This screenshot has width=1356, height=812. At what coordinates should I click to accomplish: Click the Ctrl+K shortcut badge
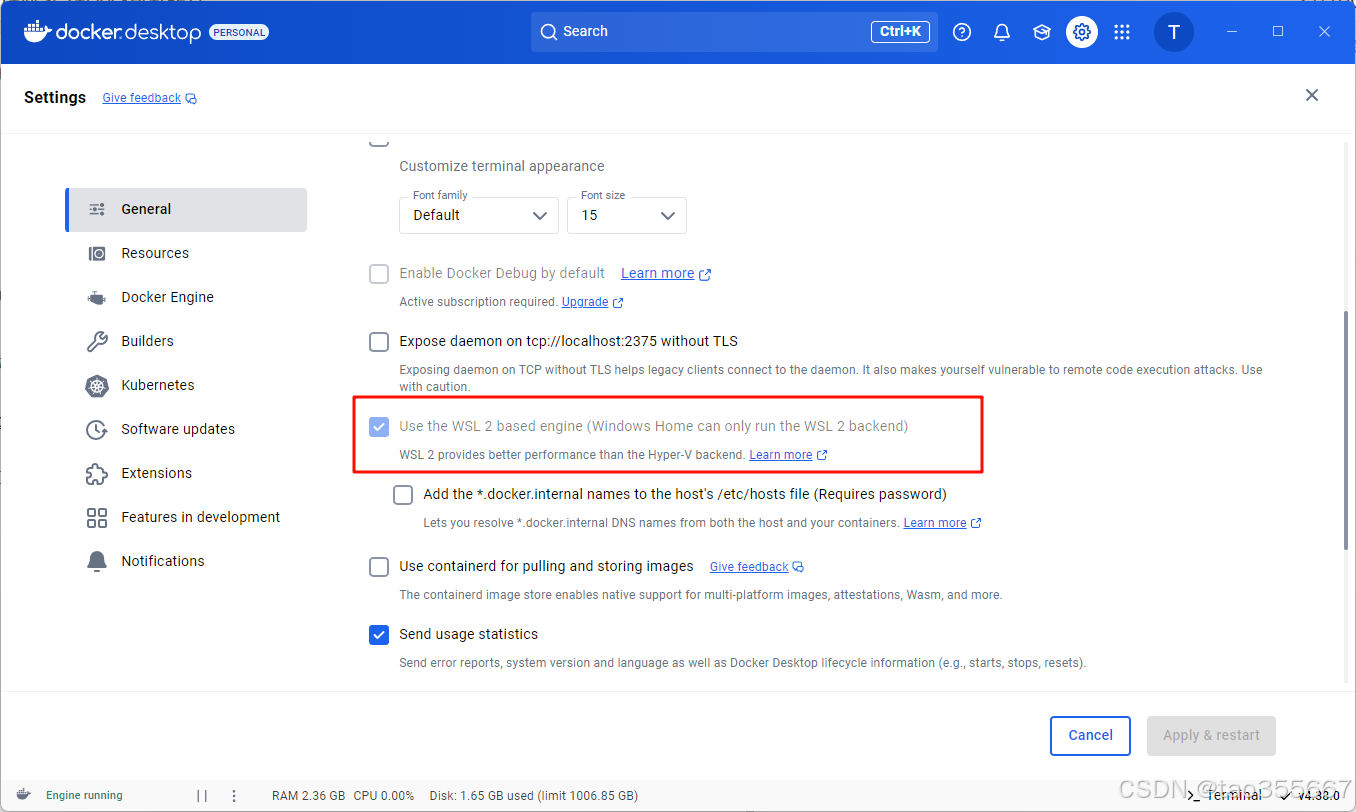coord(901,32)
